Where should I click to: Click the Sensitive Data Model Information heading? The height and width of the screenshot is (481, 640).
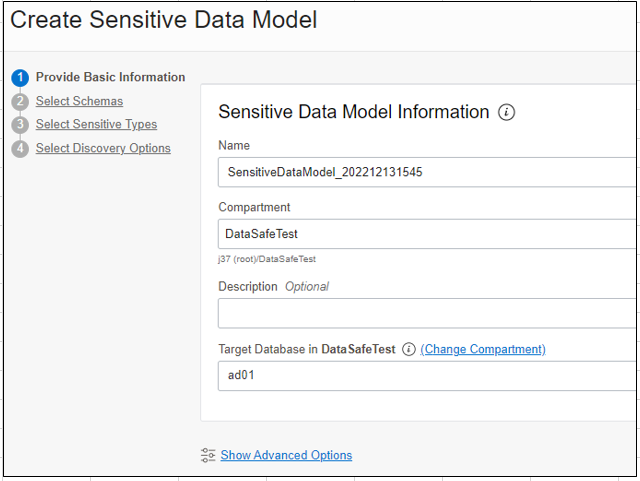pyautogui.click(x=353, y=112)
